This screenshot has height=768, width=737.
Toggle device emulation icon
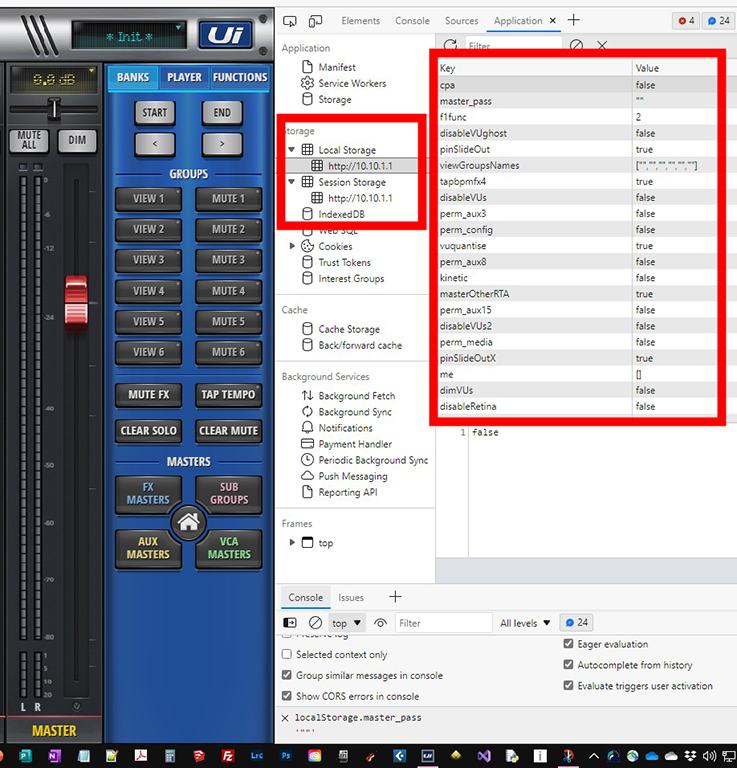(315, 21)
